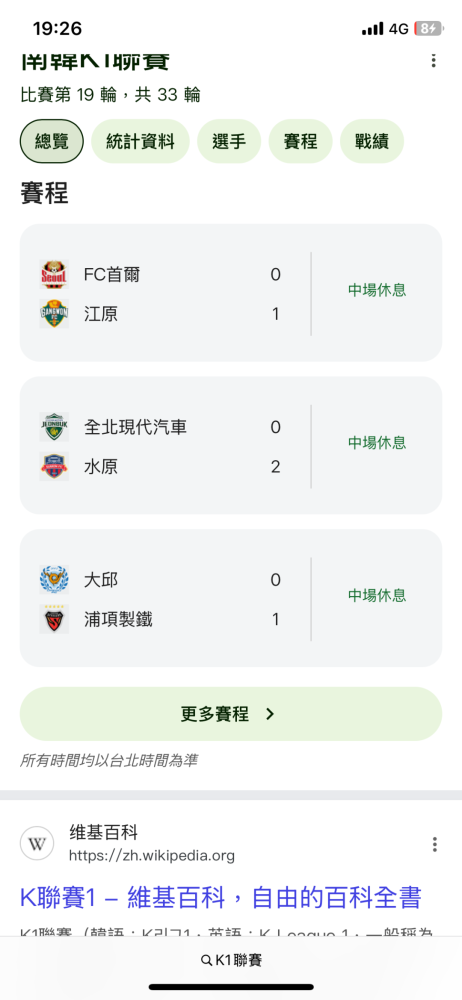
Task: Tap the K1聯賽 search bar at the bottom
Action: [x=231, y=960]
